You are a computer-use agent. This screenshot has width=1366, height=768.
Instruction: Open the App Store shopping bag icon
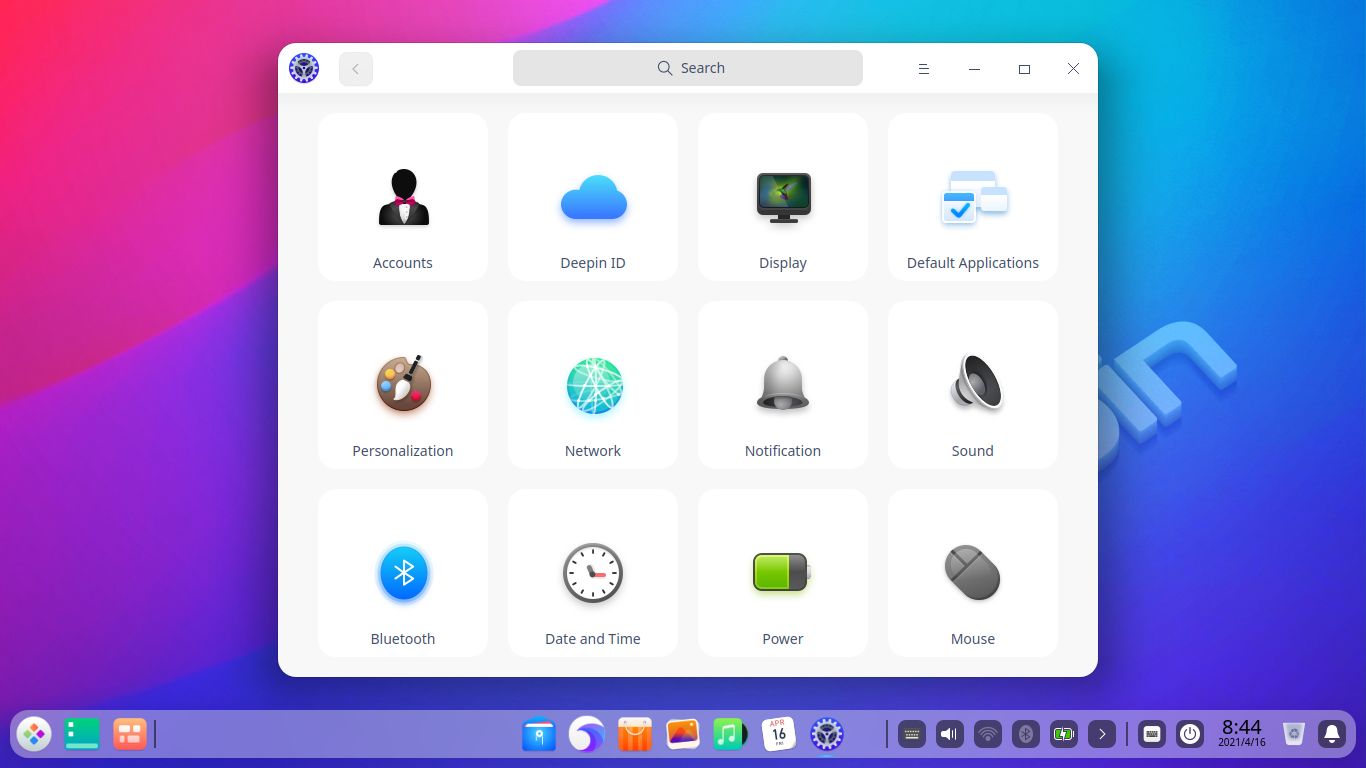[x=635, y=735]
